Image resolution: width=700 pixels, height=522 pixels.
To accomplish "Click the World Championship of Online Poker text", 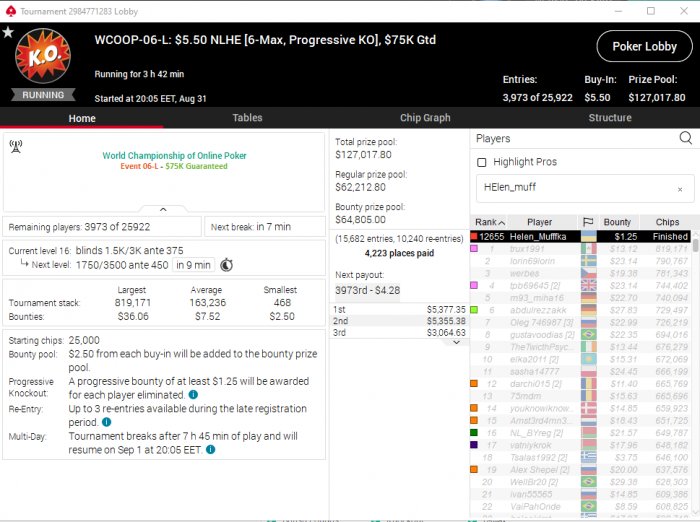I will coord(174,155).
